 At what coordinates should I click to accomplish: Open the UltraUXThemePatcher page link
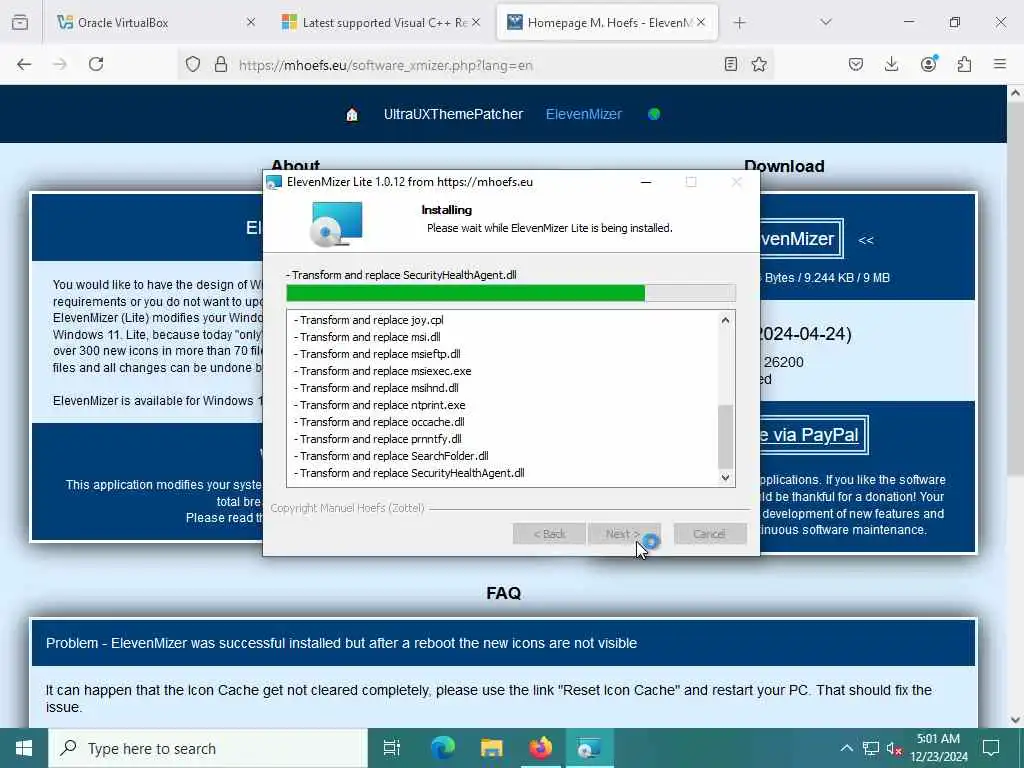click(453, 114)
